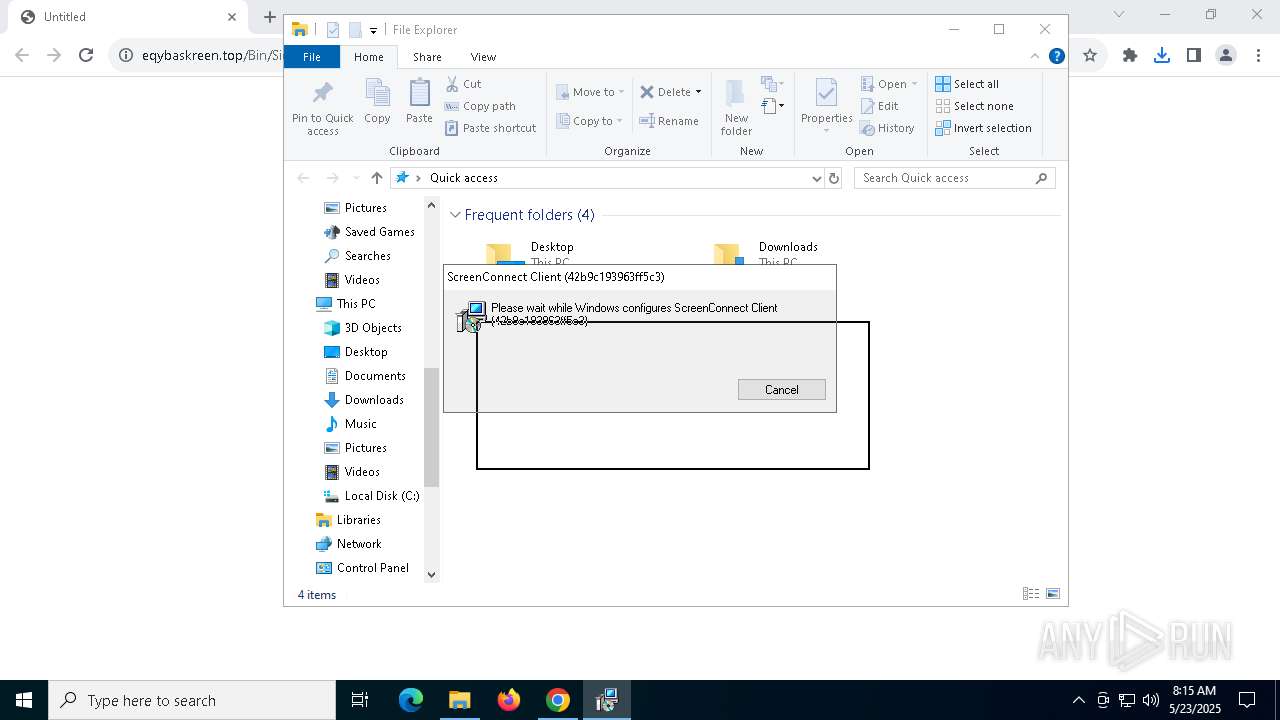Viewport: 1280px width, 720px height.
Task: Show hidden system tray icons
Action: [x=1078, y=700]
